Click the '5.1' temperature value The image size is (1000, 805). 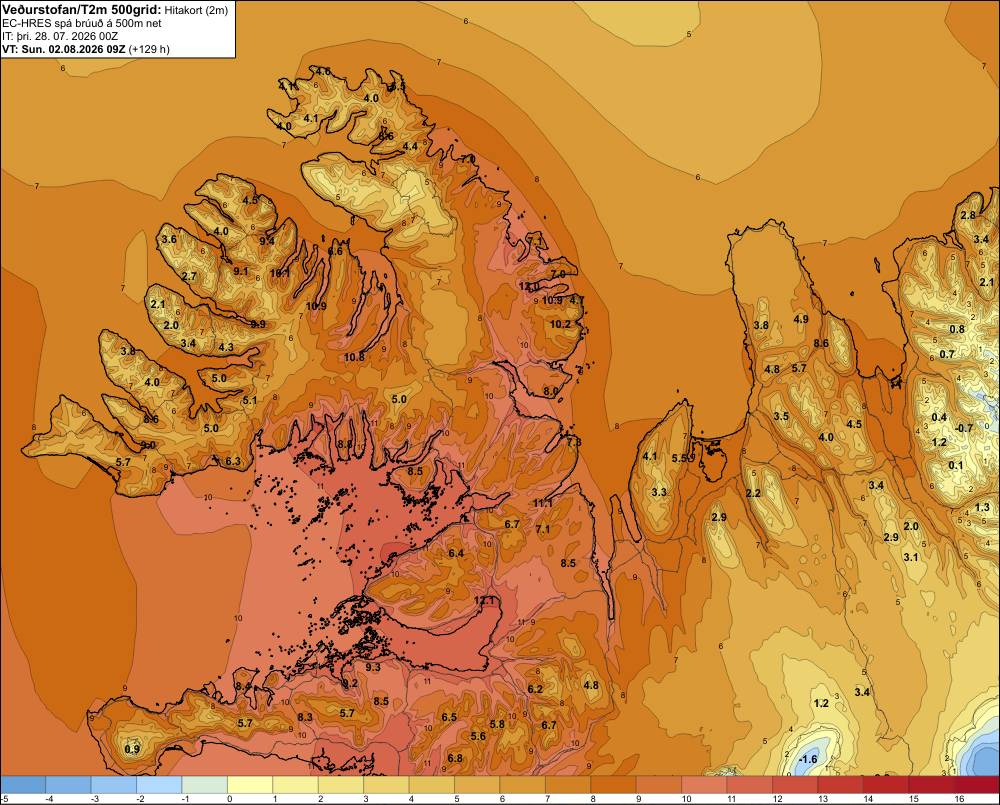tap(249, 401)
